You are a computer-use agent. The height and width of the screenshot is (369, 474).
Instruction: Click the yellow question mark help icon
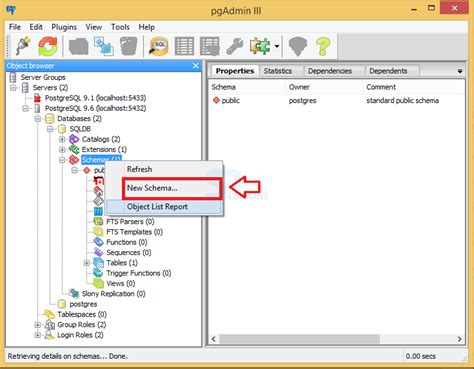(323, 46)
